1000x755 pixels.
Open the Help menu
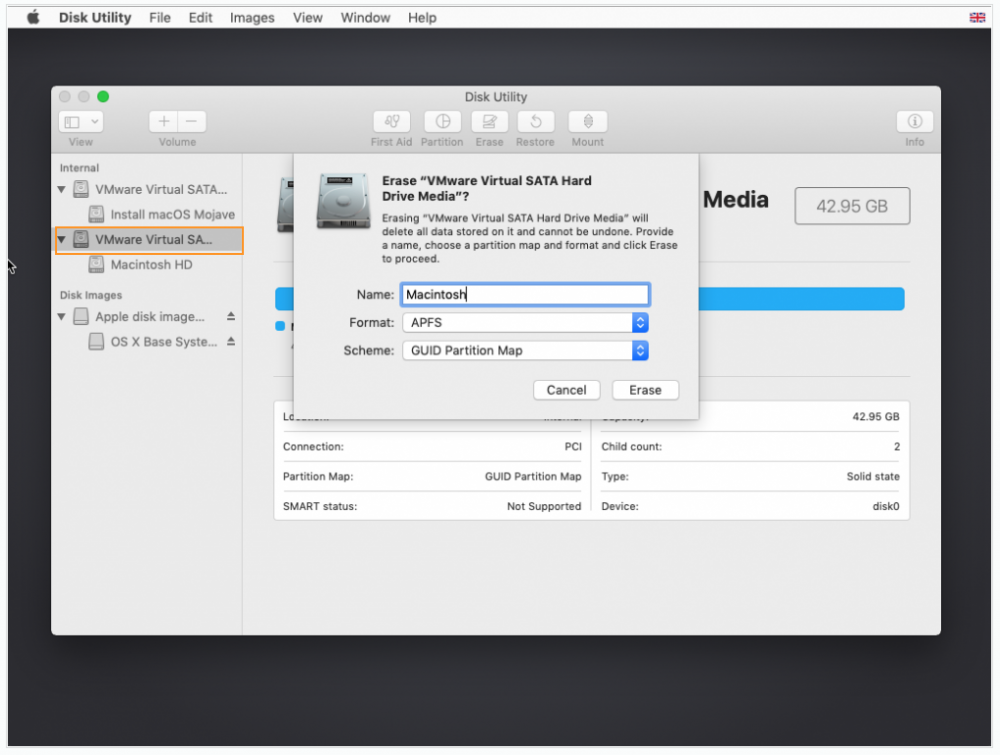[x=422, y=18]
